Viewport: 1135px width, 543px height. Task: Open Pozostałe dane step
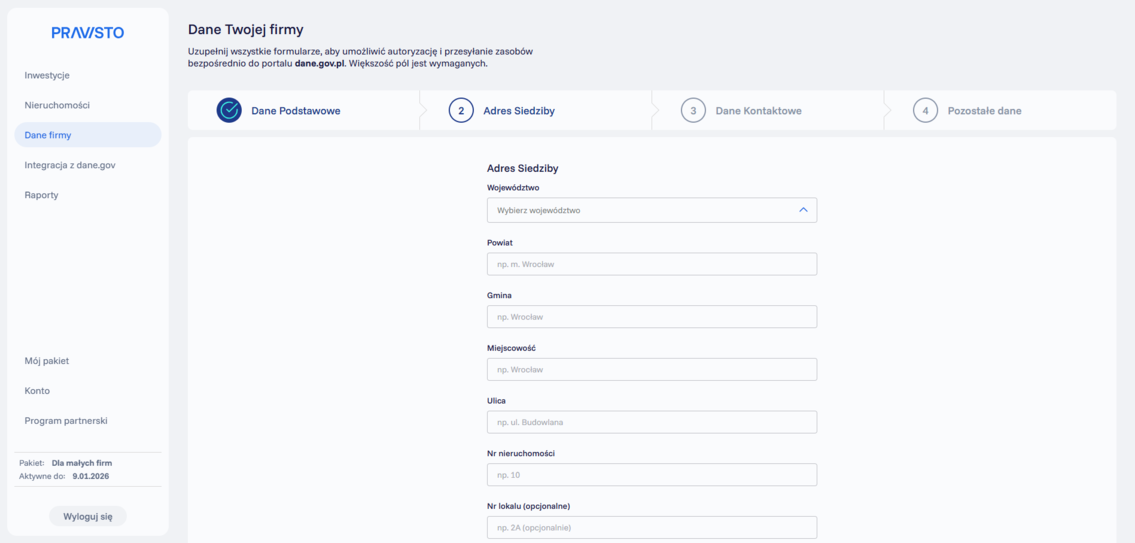click(x=984, y=111)
